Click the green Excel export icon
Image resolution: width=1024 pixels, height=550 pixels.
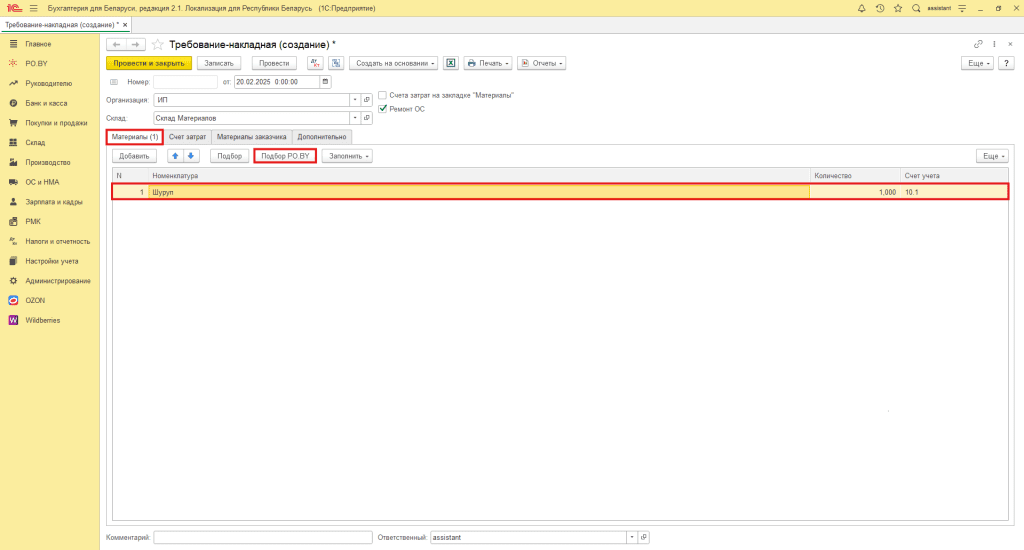tap(451, 63)
